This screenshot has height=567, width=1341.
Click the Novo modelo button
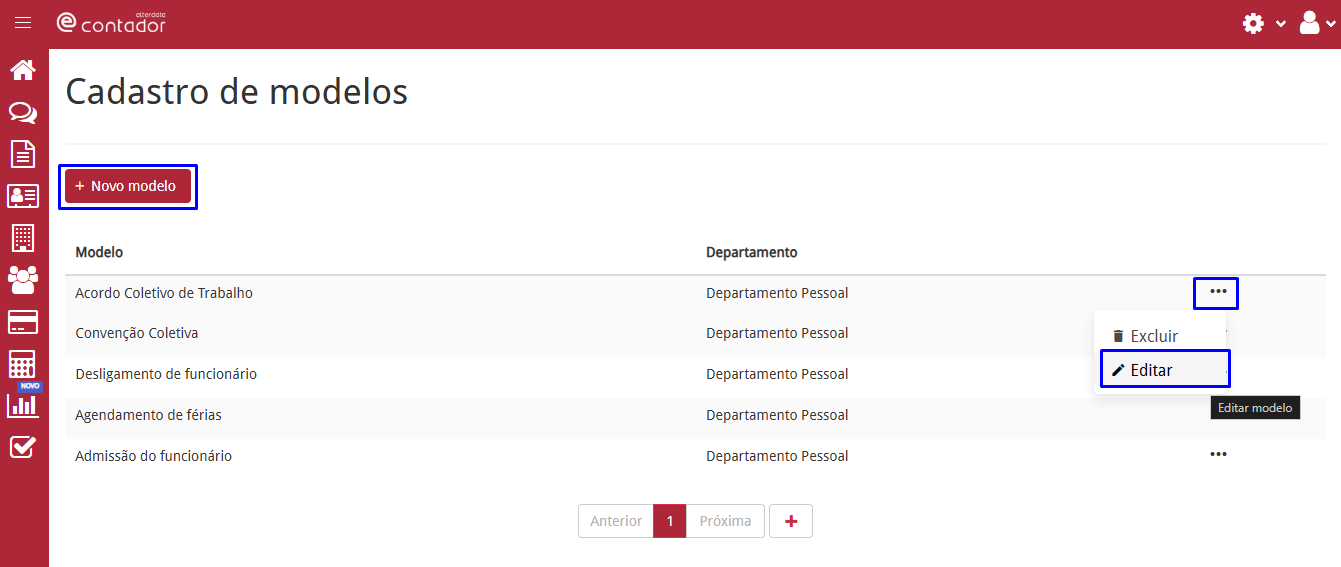point(128,186)
